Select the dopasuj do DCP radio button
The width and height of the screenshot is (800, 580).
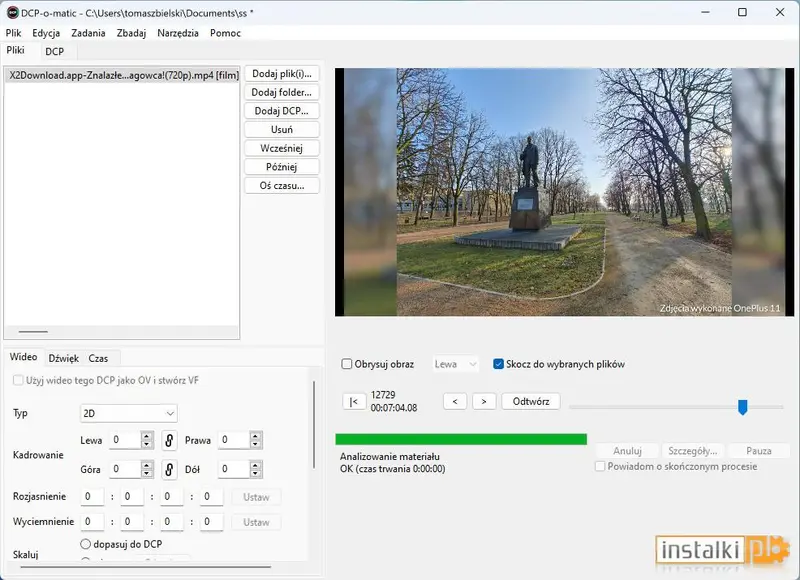86,544
